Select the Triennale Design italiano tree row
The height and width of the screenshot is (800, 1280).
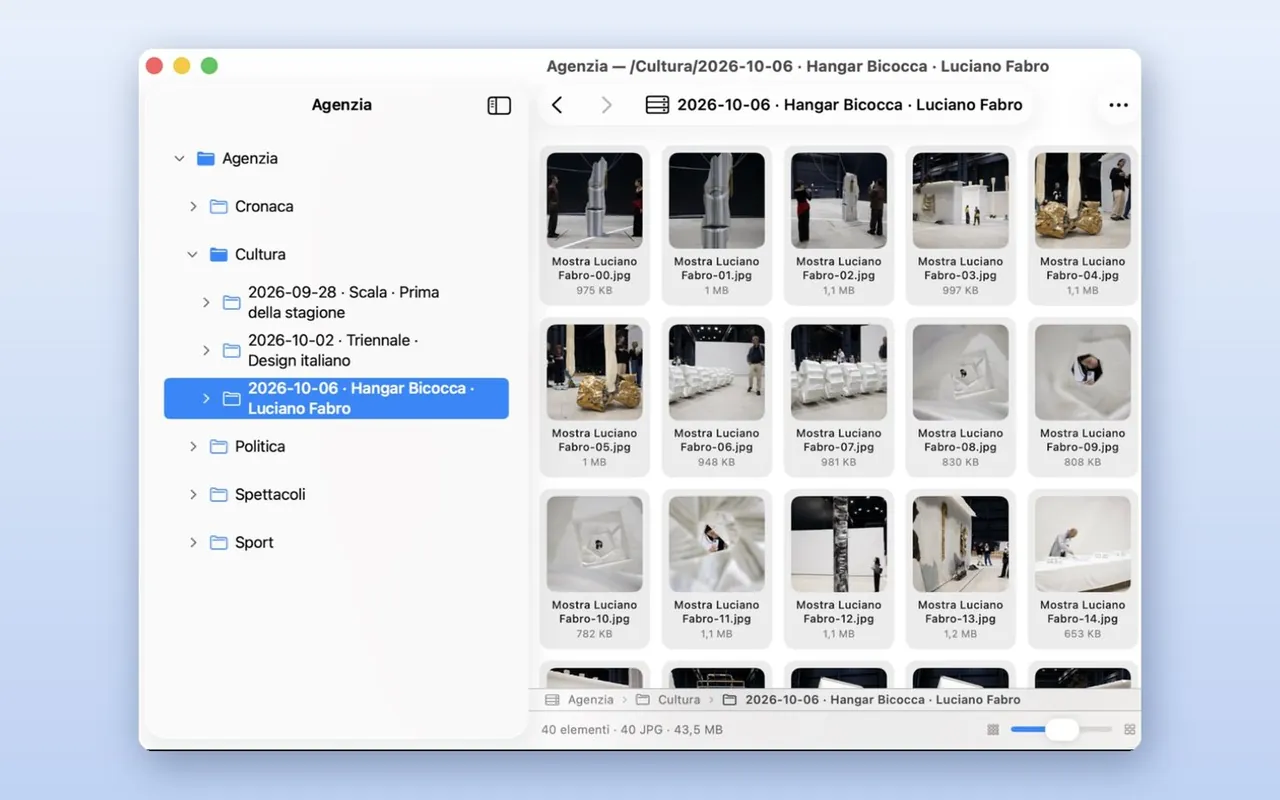pos(336,350)
